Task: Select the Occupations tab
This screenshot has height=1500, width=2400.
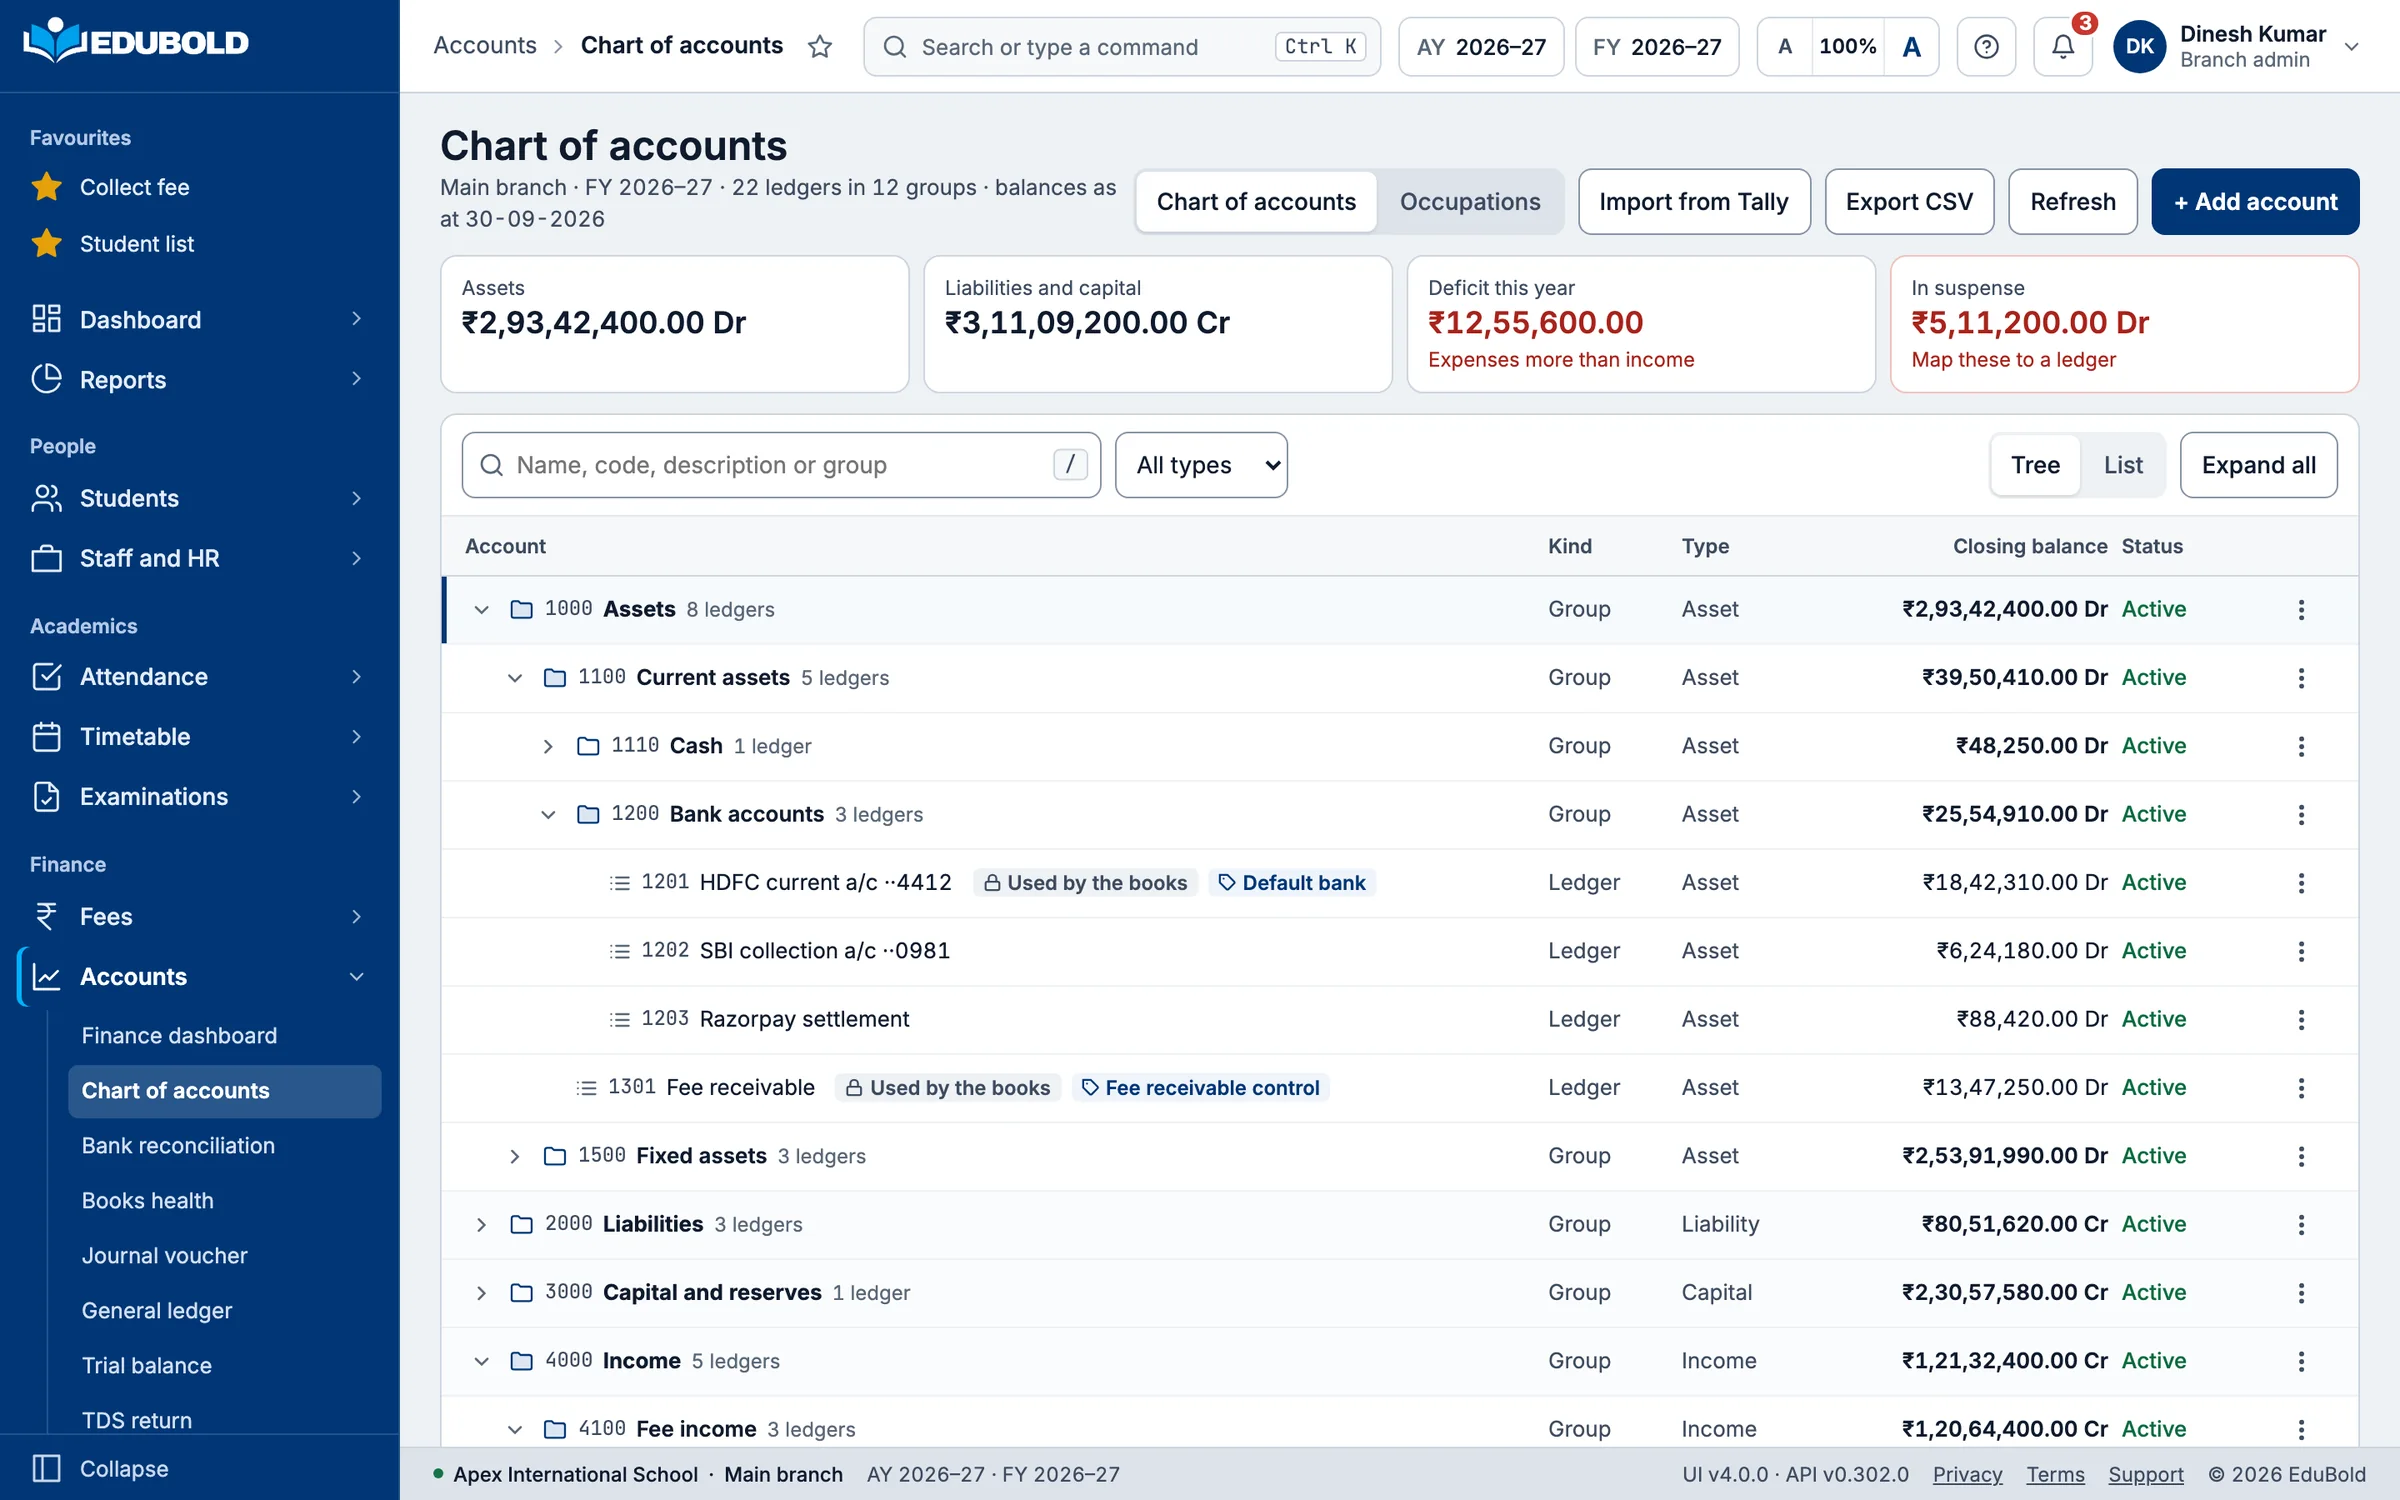Action: tap(1469, 201)
